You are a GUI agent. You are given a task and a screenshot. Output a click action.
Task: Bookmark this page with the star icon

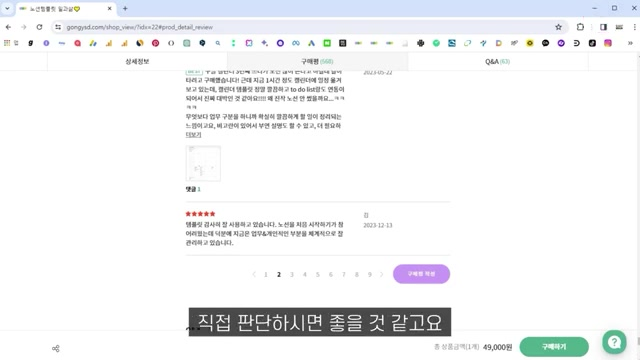click(x=558, y=27)
